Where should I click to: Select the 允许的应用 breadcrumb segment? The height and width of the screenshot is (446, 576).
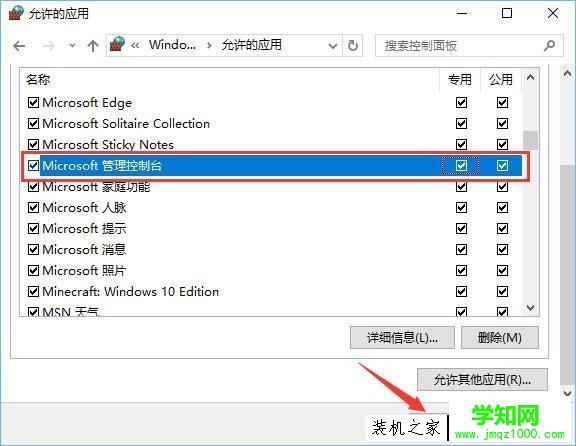(252, 45)
